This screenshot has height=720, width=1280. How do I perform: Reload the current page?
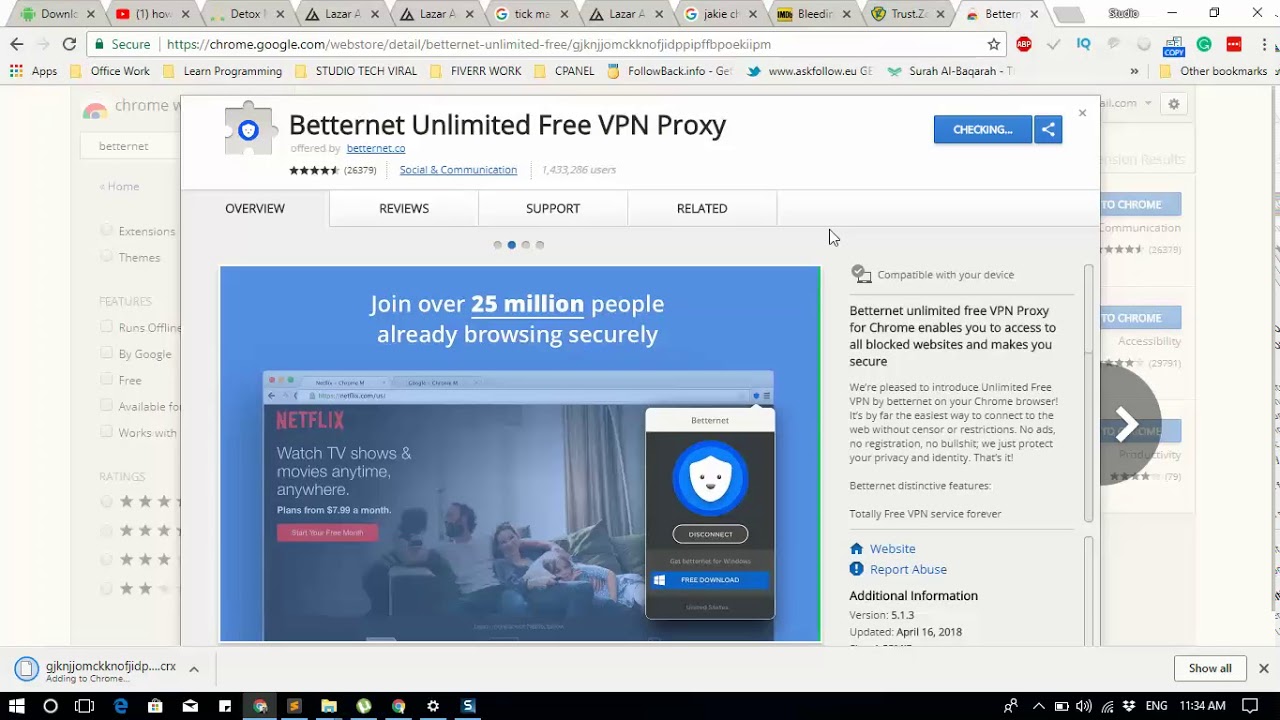tap(69, 44)
